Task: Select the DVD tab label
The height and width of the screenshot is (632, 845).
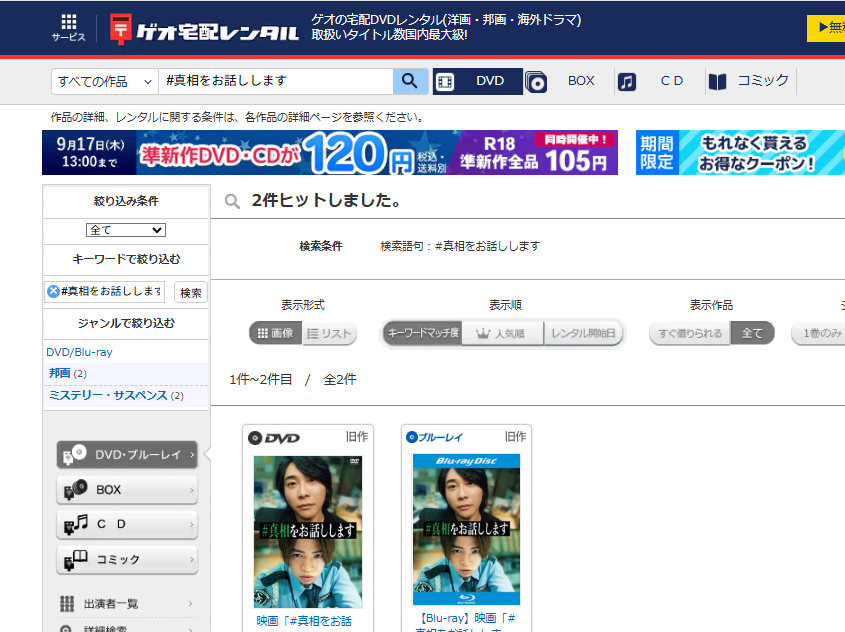Action: coord(490,81)
